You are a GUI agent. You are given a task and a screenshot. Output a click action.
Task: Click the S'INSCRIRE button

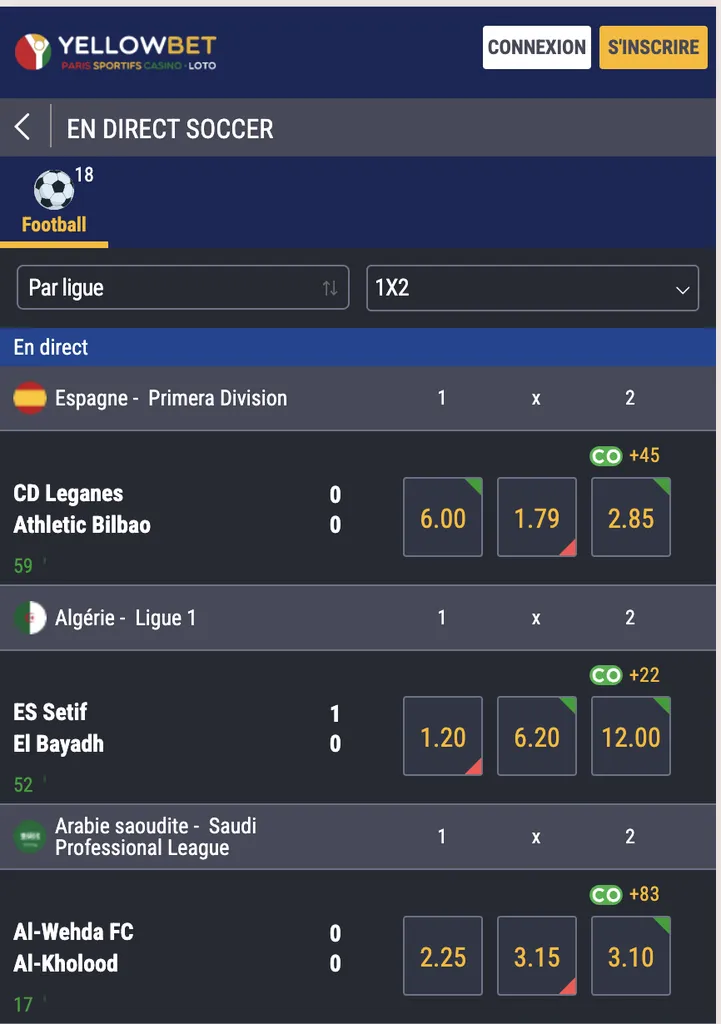pyautogui.click(x=652, y=47)
